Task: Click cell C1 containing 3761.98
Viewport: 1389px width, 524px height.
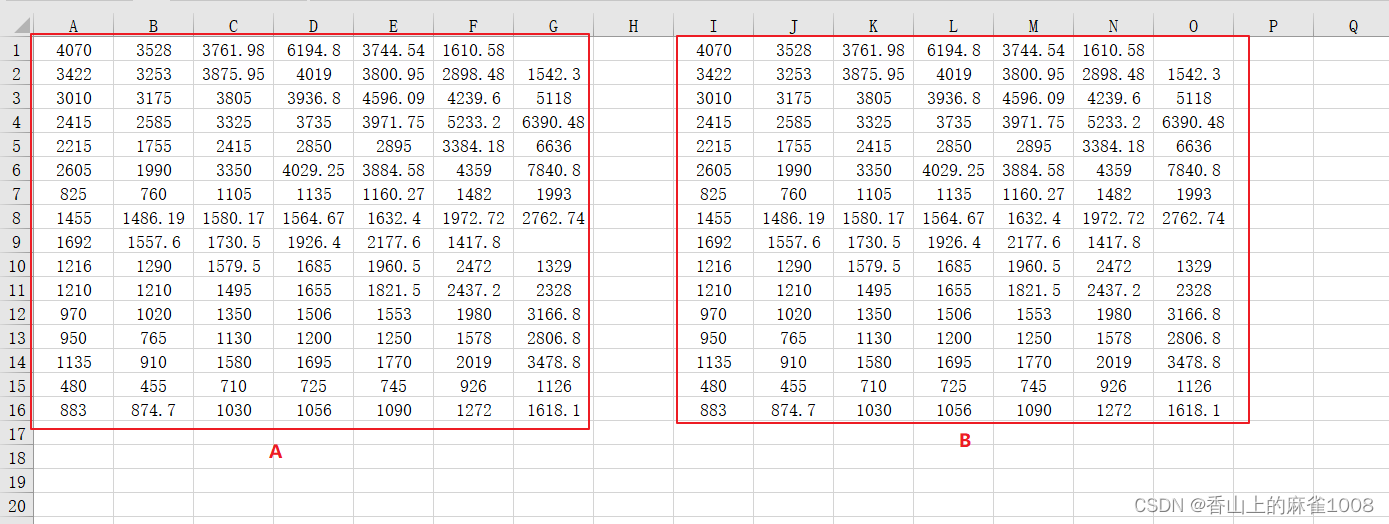Action: coord(234,50)
